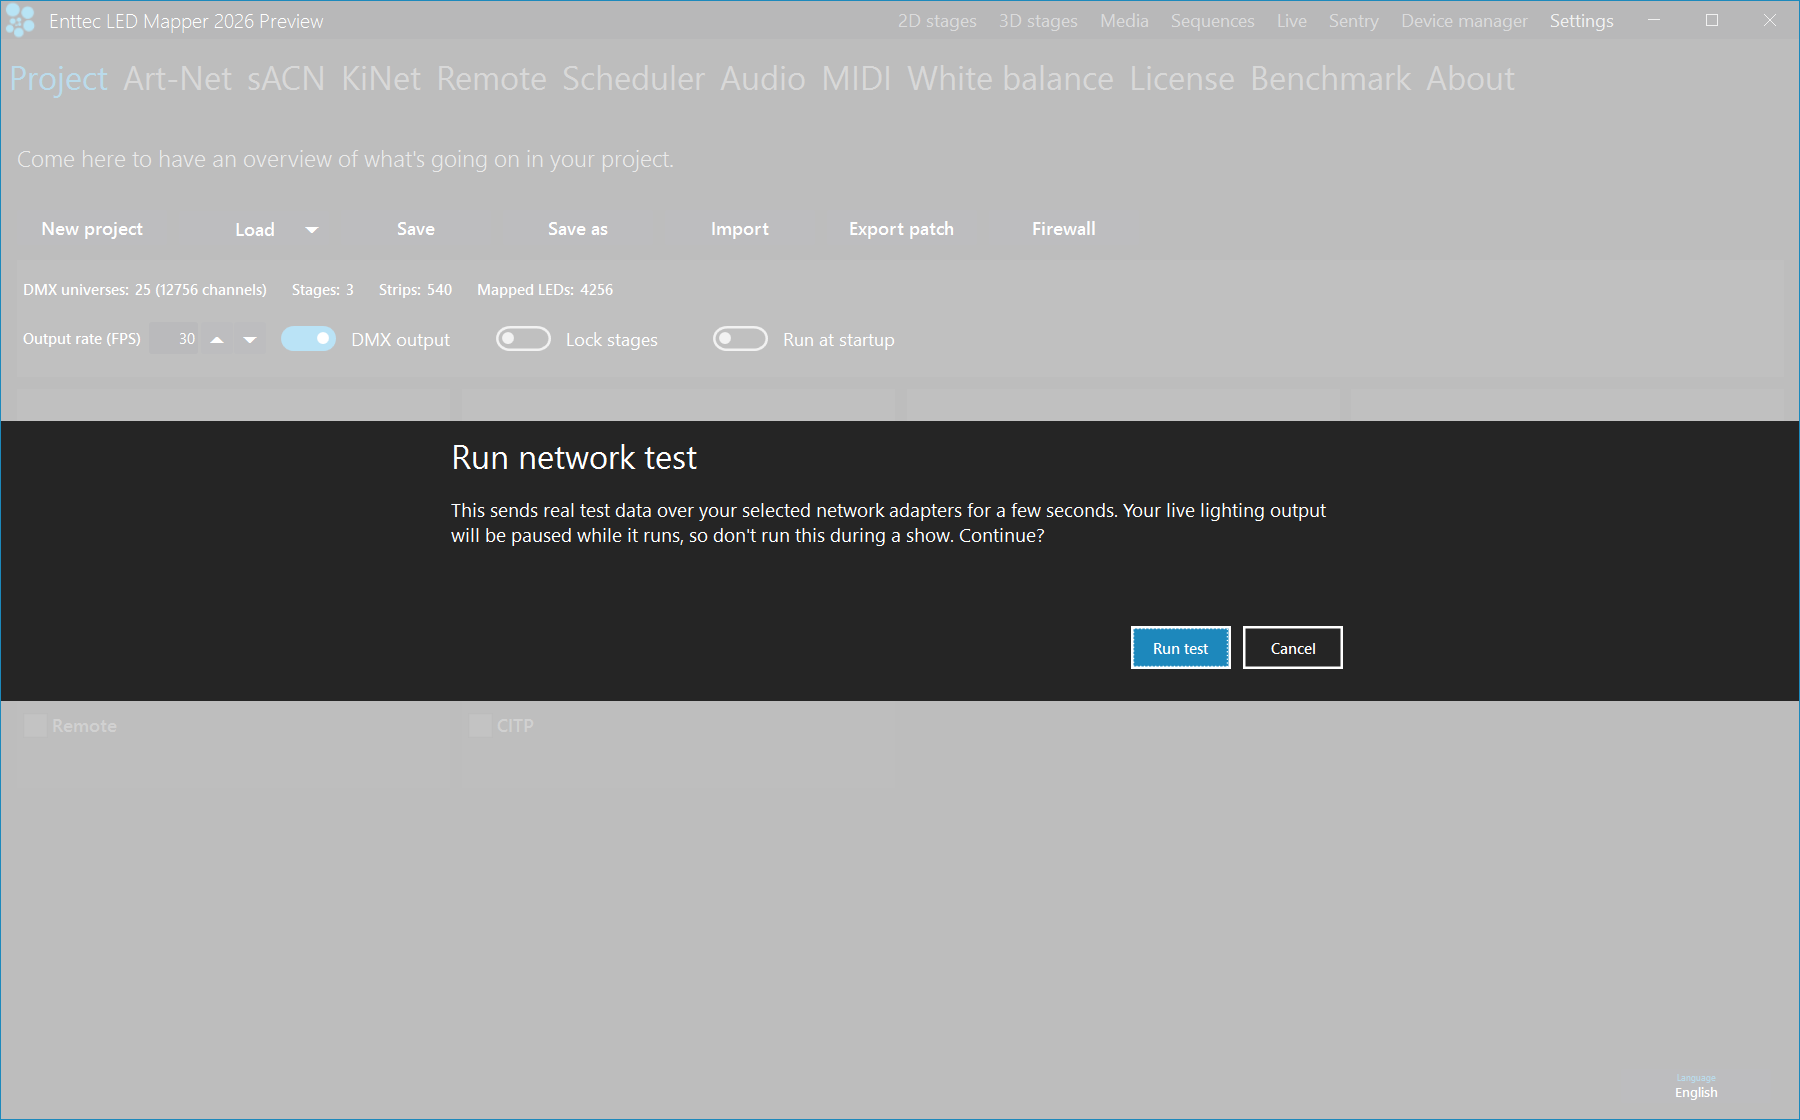
Task: Check the Remote checkbox
Action: tap(35, 726)
